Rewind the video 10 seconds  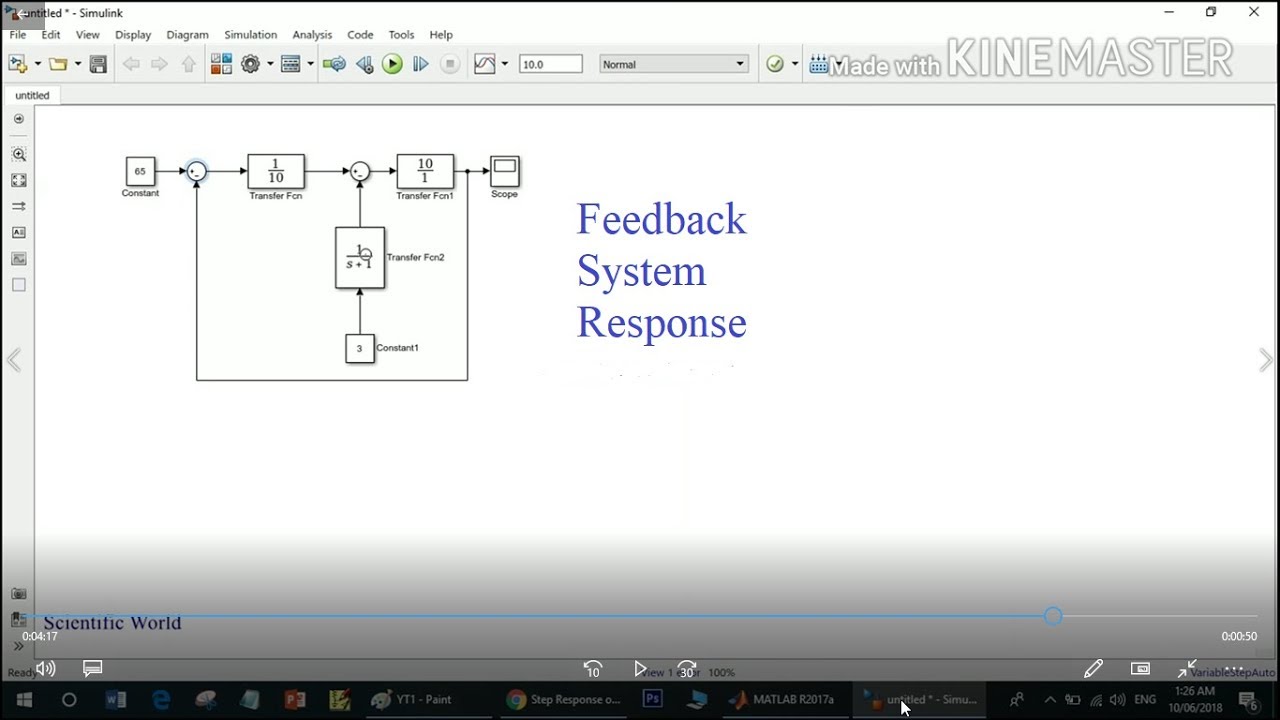(x=593, y=669)
